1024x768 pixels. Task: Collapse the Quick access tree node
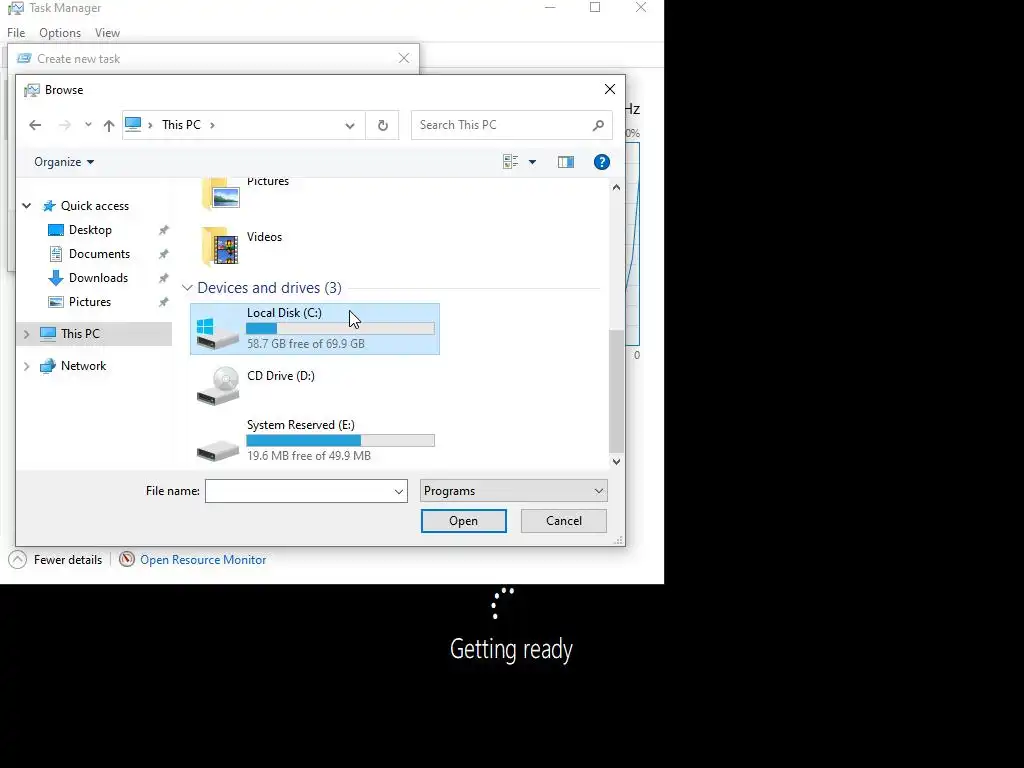point(27,206)
